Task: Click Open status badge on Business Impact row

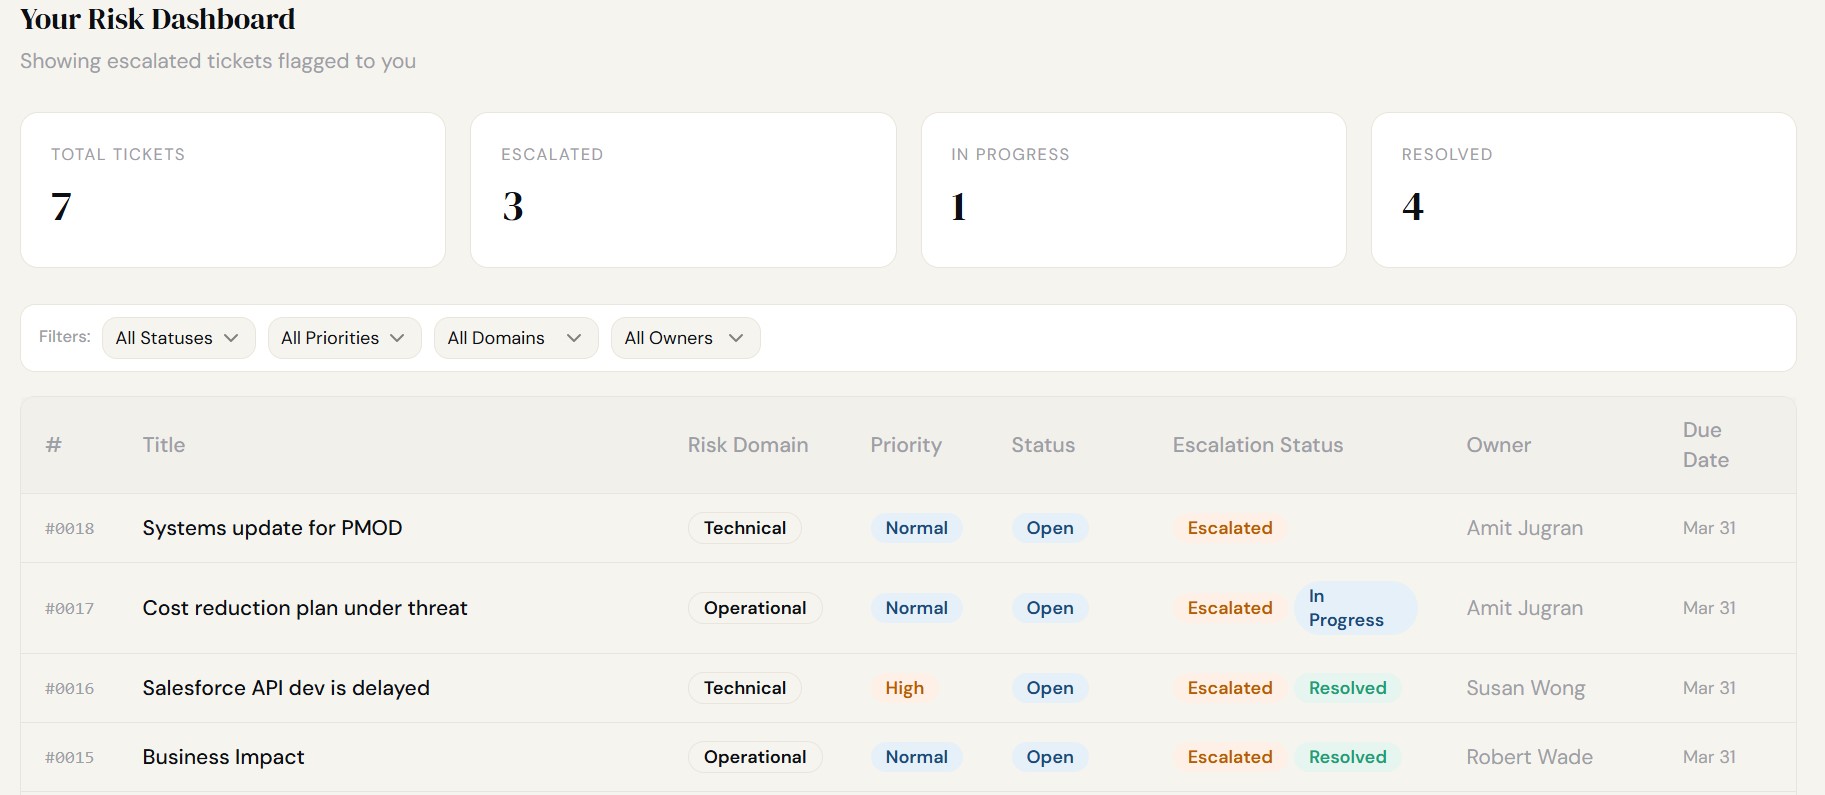Action: click(1050, 757)
